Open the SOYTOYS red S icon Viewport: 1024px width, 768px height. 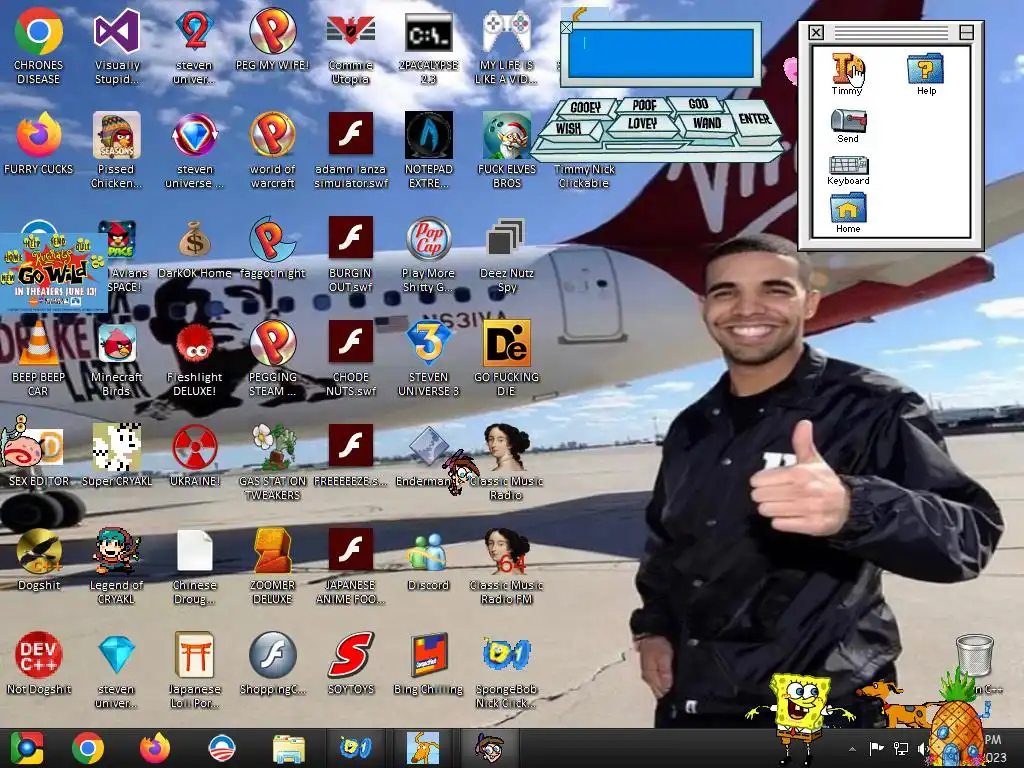point(351,654)
